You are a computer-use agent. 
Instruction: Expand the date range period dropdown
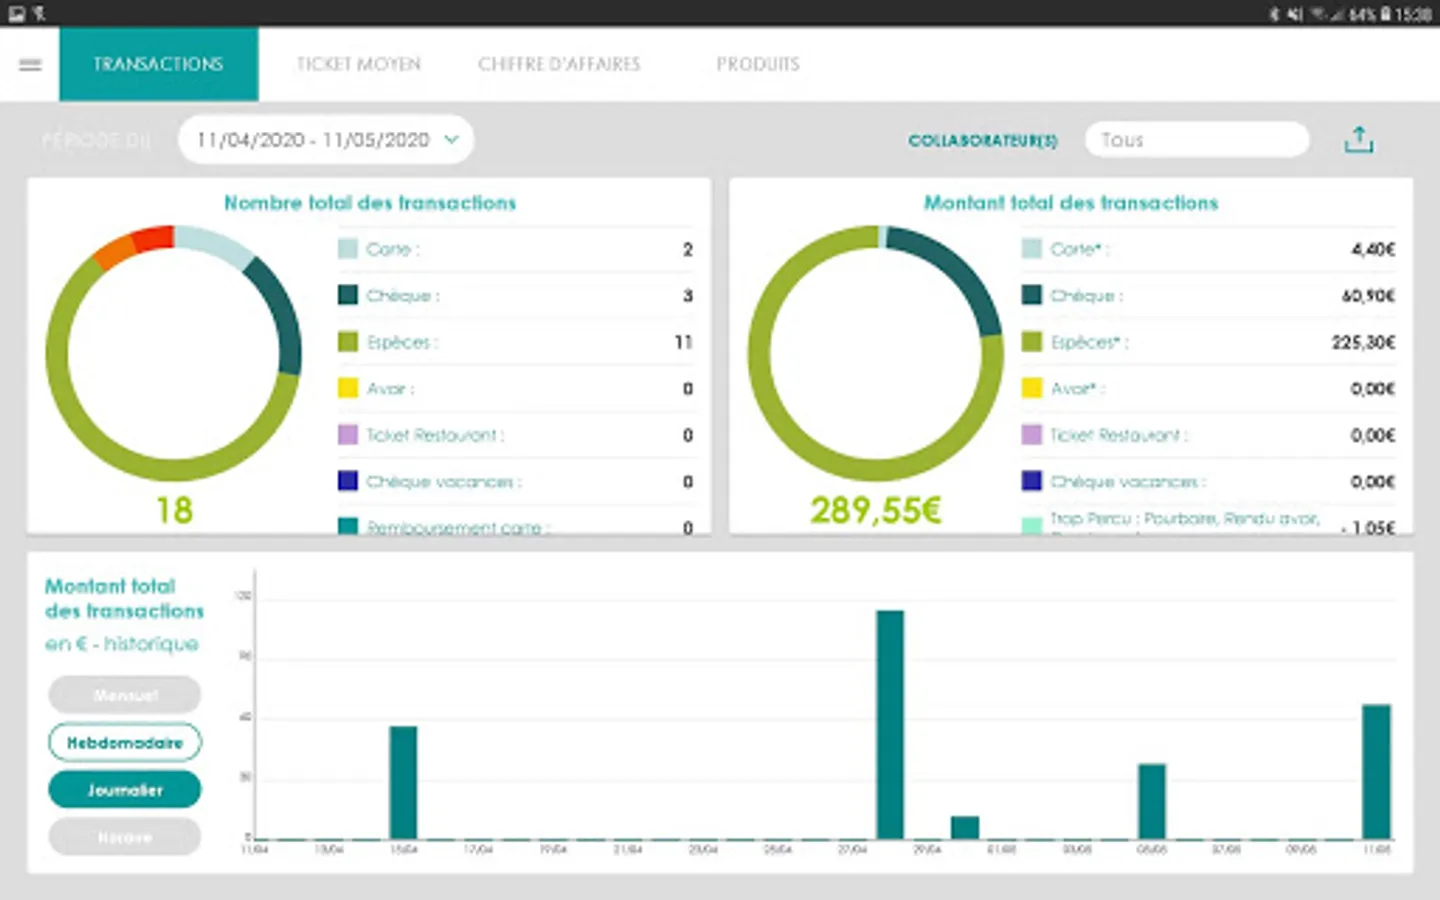(x=326, y=140)
